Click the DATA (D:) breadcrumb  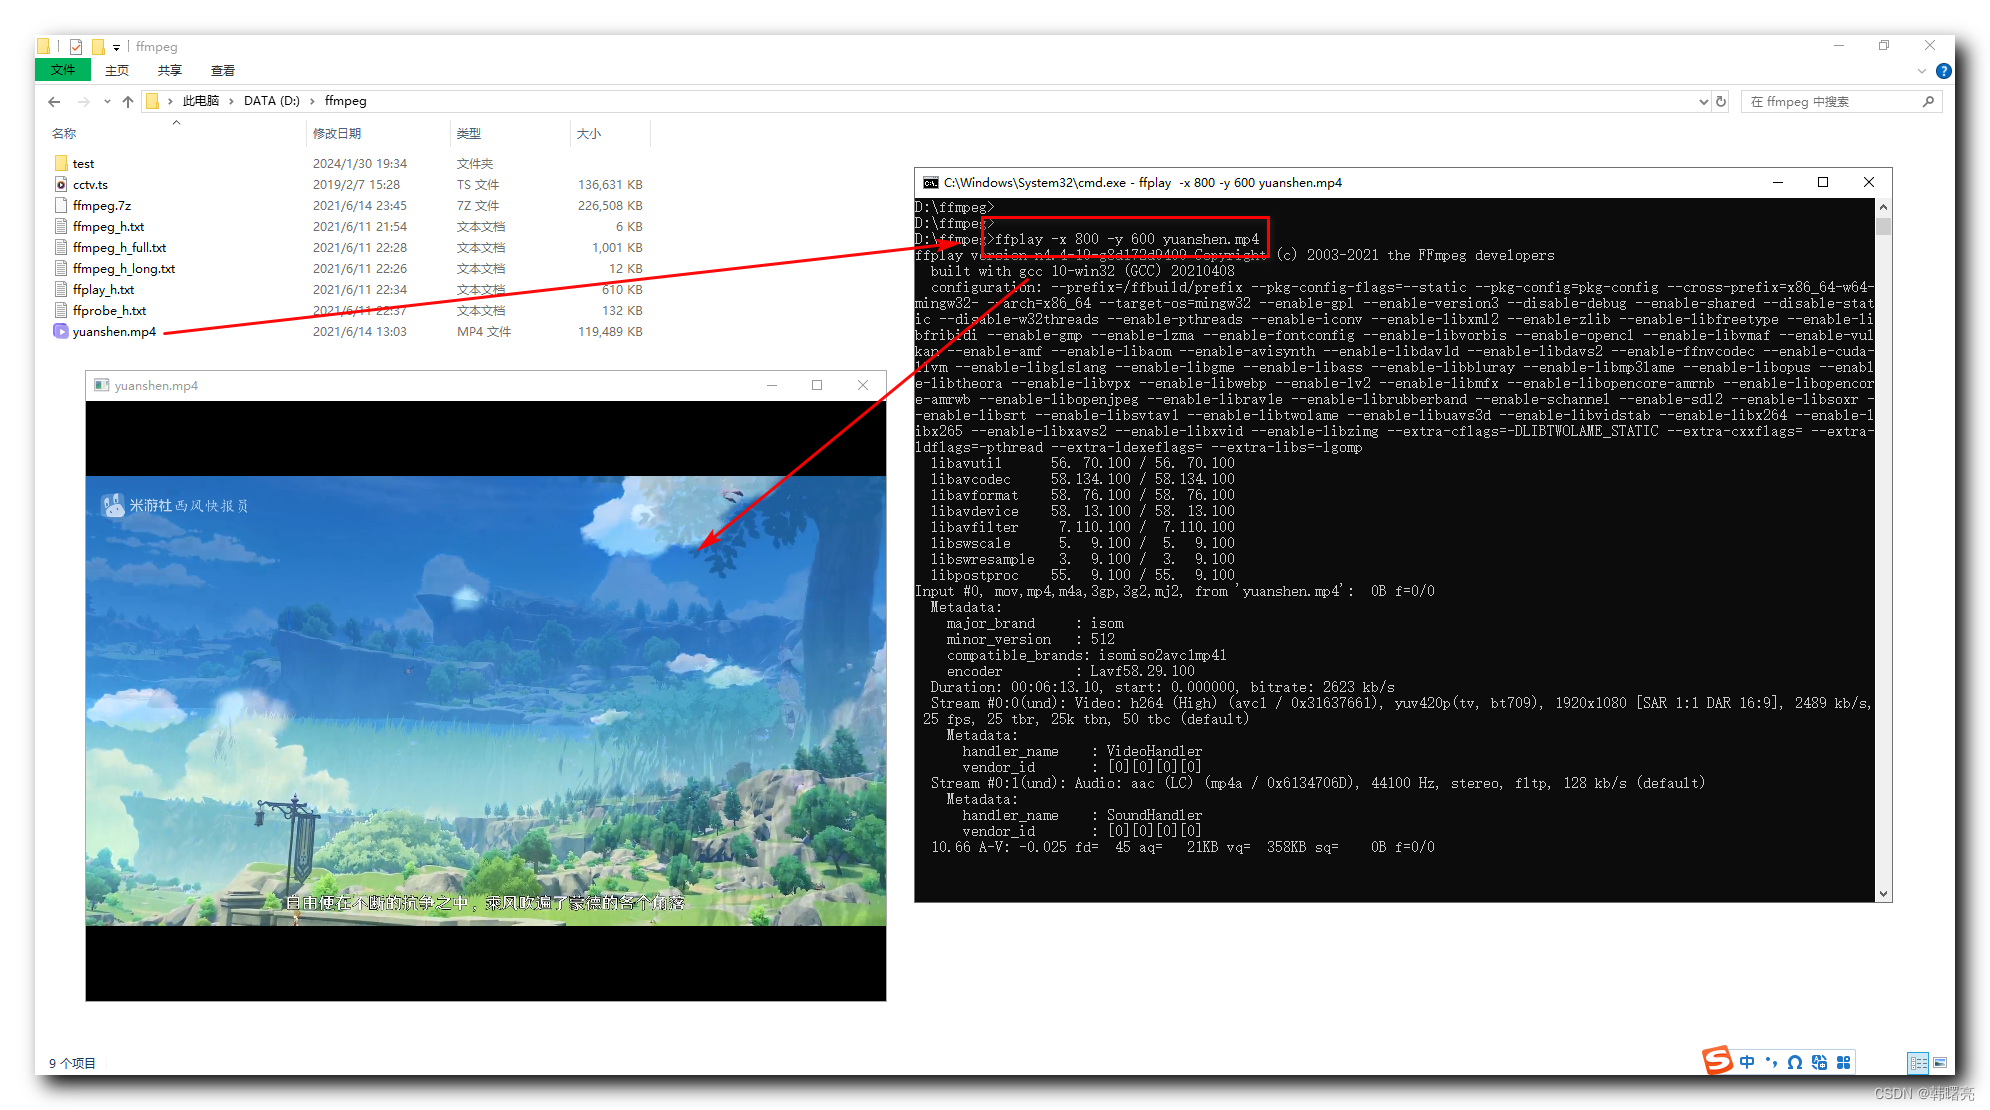[x=271, y=101]
